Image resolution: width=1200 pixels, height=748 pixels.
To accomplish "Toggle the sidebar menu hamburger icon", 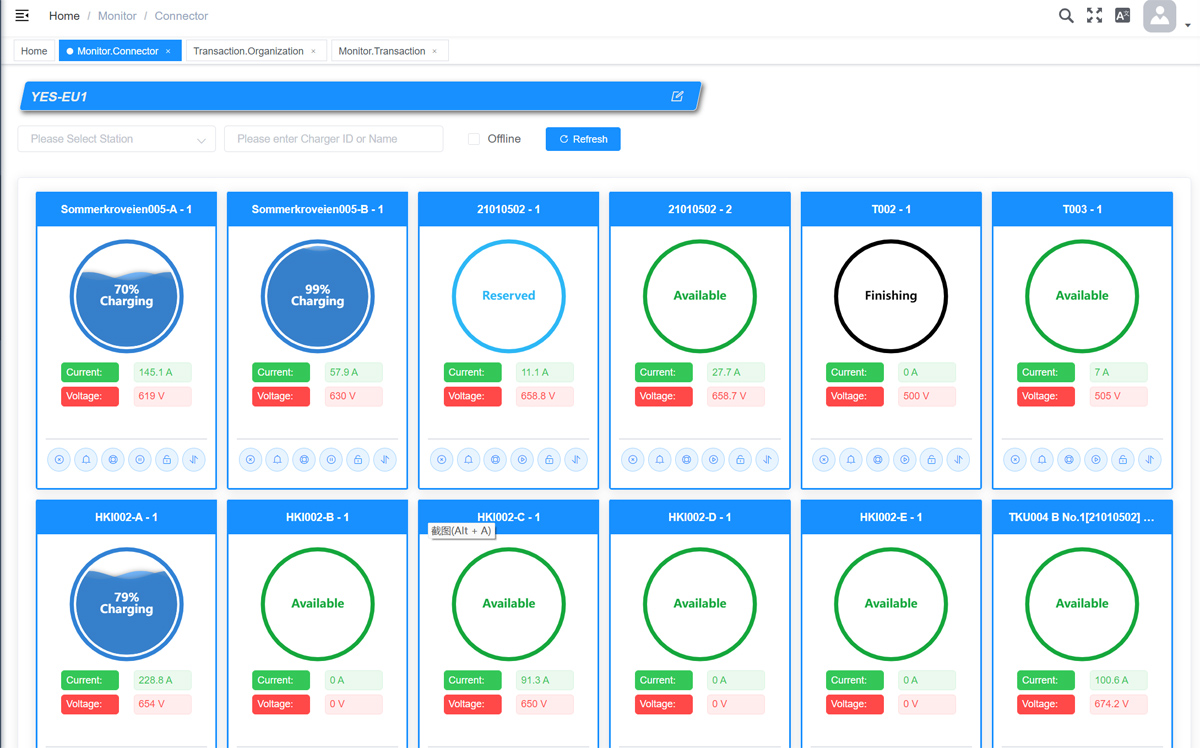I will point(22,15).
